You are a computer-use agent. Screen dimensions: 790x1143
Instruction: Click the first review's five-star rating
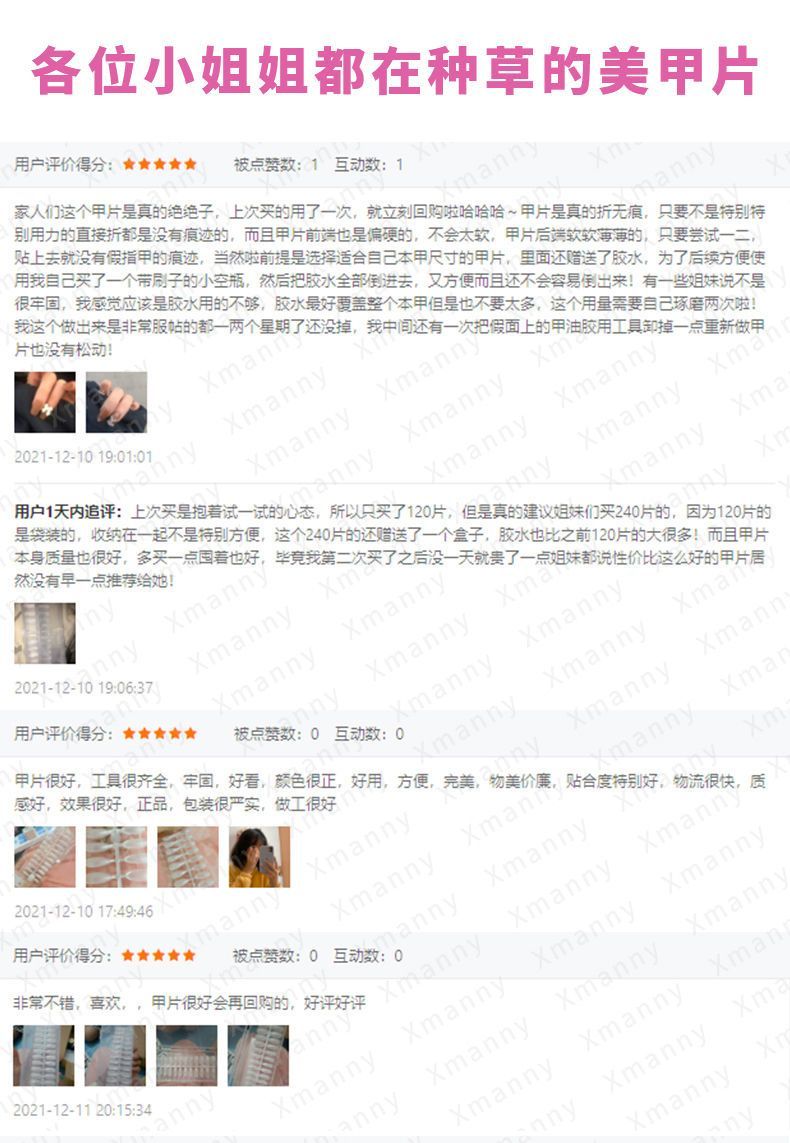tap(160, 164)
